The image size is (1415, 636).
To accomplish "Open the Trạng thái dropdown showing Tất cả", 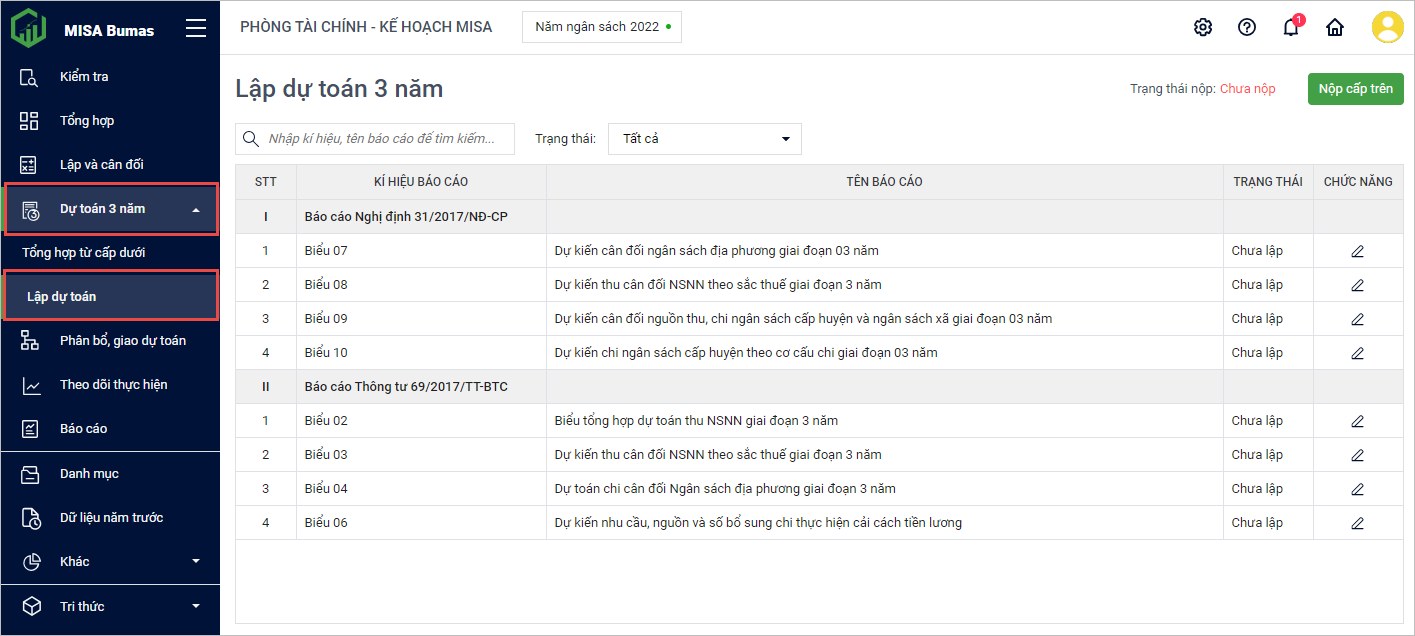I will coord(704,139).
